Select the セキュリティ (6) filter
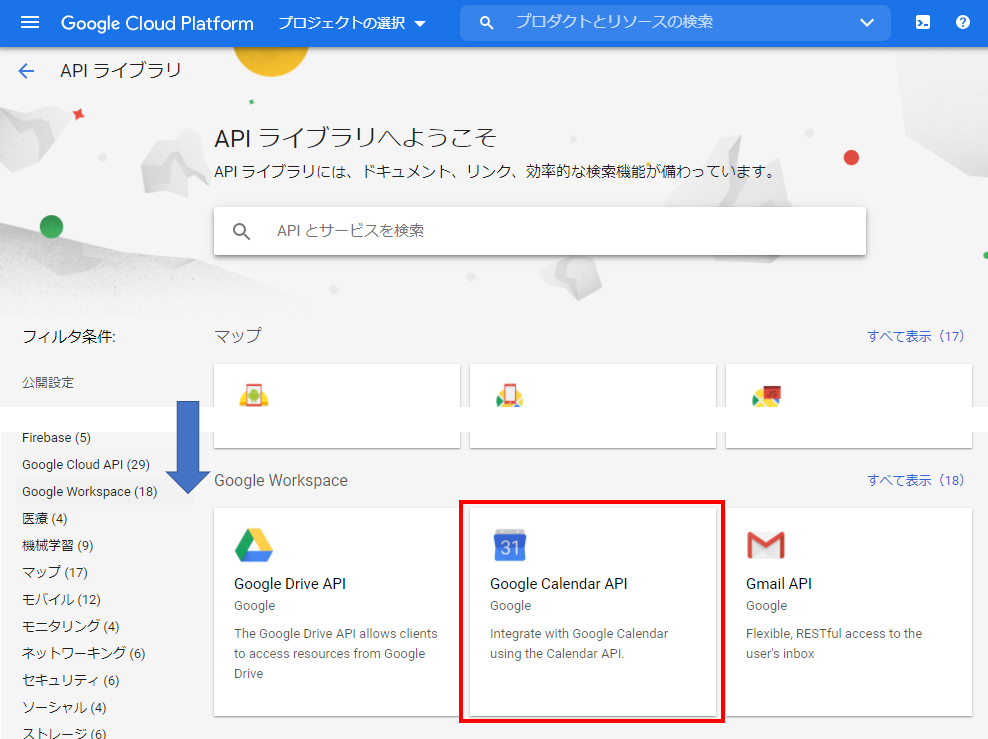988x739 pixels. click(70, 680)
